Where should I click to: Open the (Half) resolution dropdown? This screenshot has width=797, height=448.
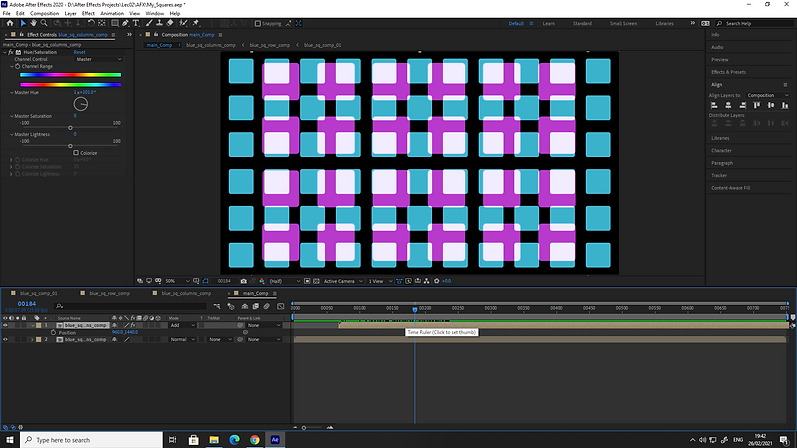pos(284,281)
